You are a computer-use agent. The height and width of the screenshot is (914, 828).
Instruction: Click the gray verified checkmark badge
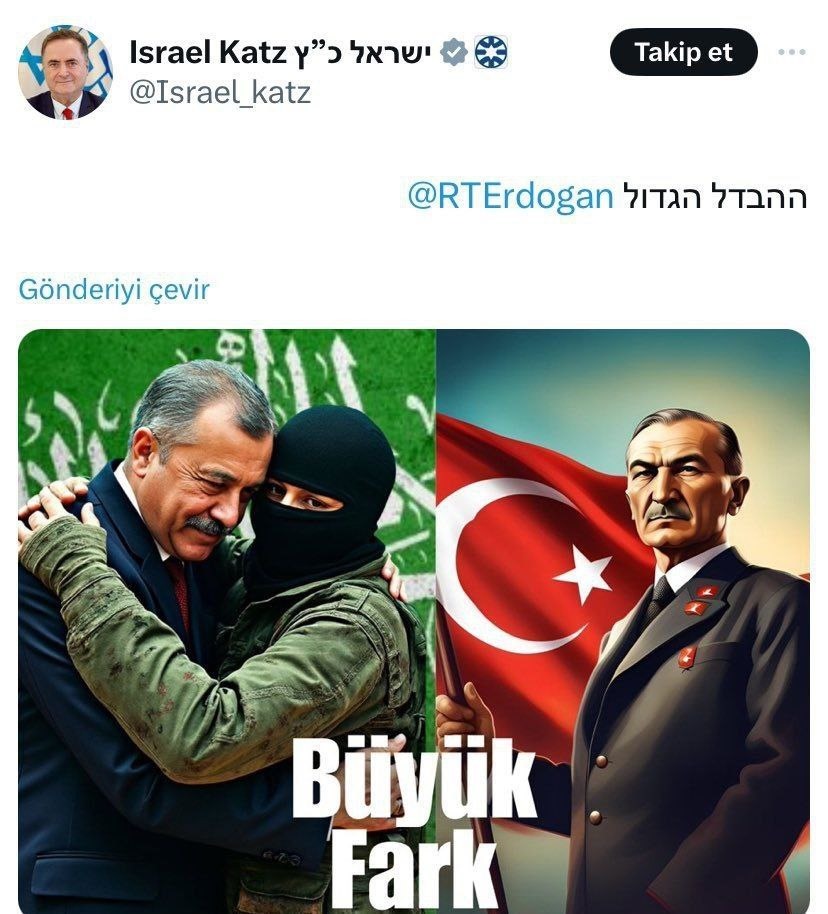(x=454, y=52)
